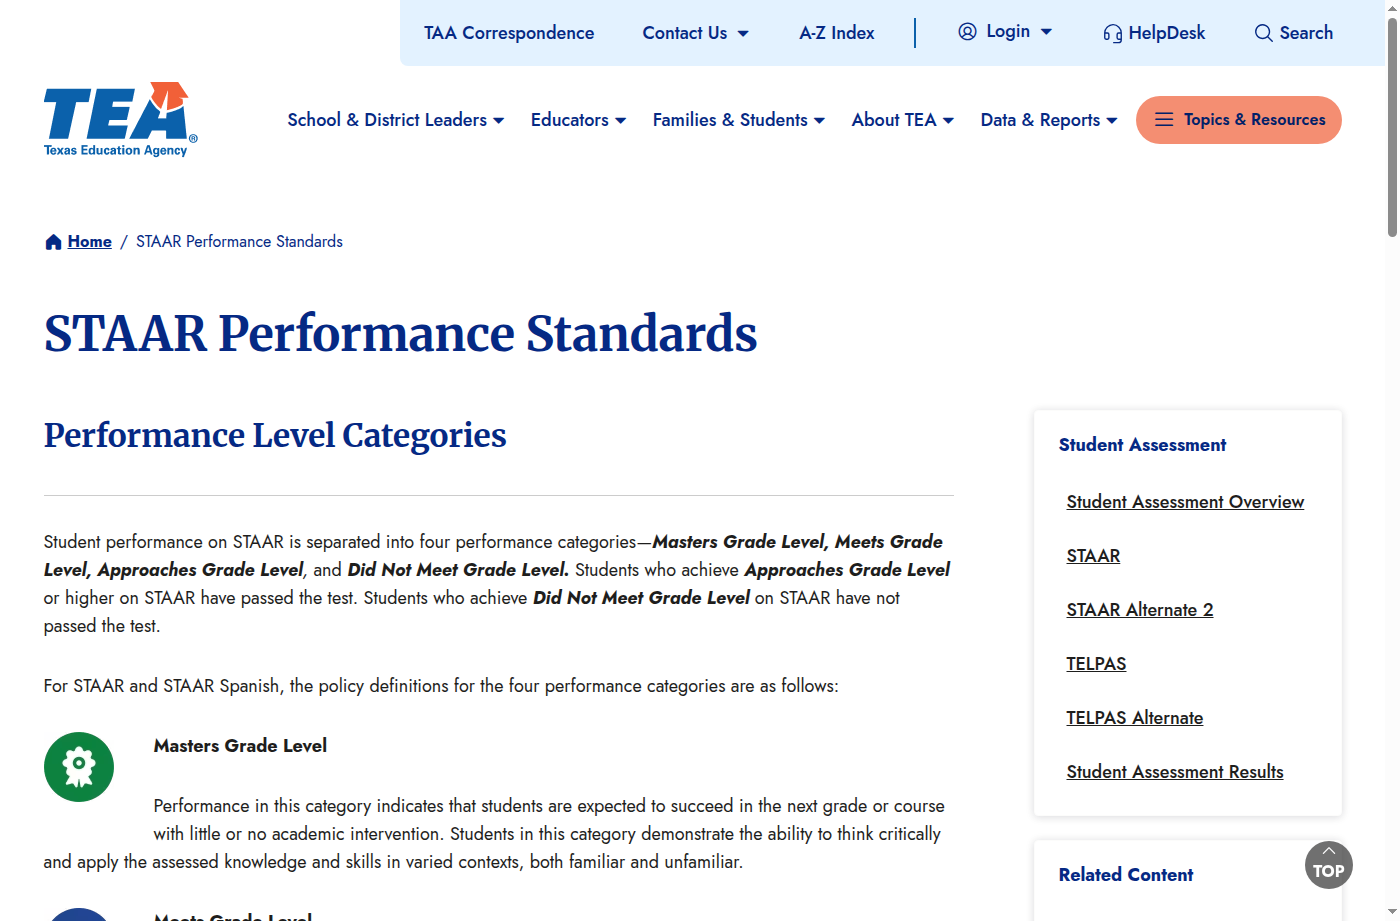
Task: Open the Educators dropdown menu
Action: coord(579,120)
